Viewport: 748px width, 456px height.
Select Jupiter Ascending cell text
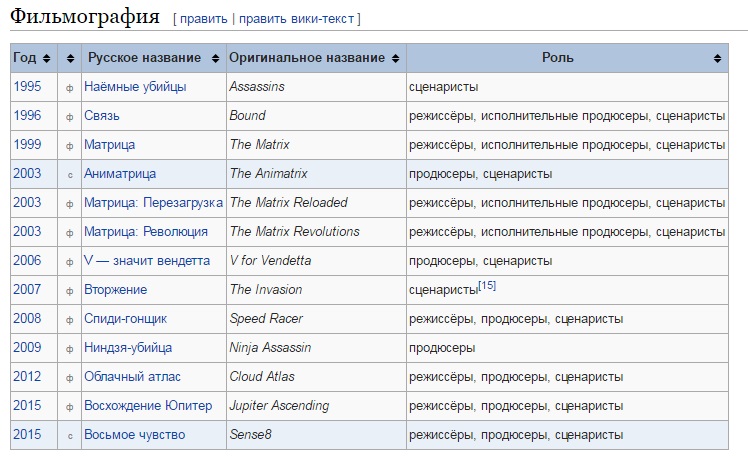279,406
